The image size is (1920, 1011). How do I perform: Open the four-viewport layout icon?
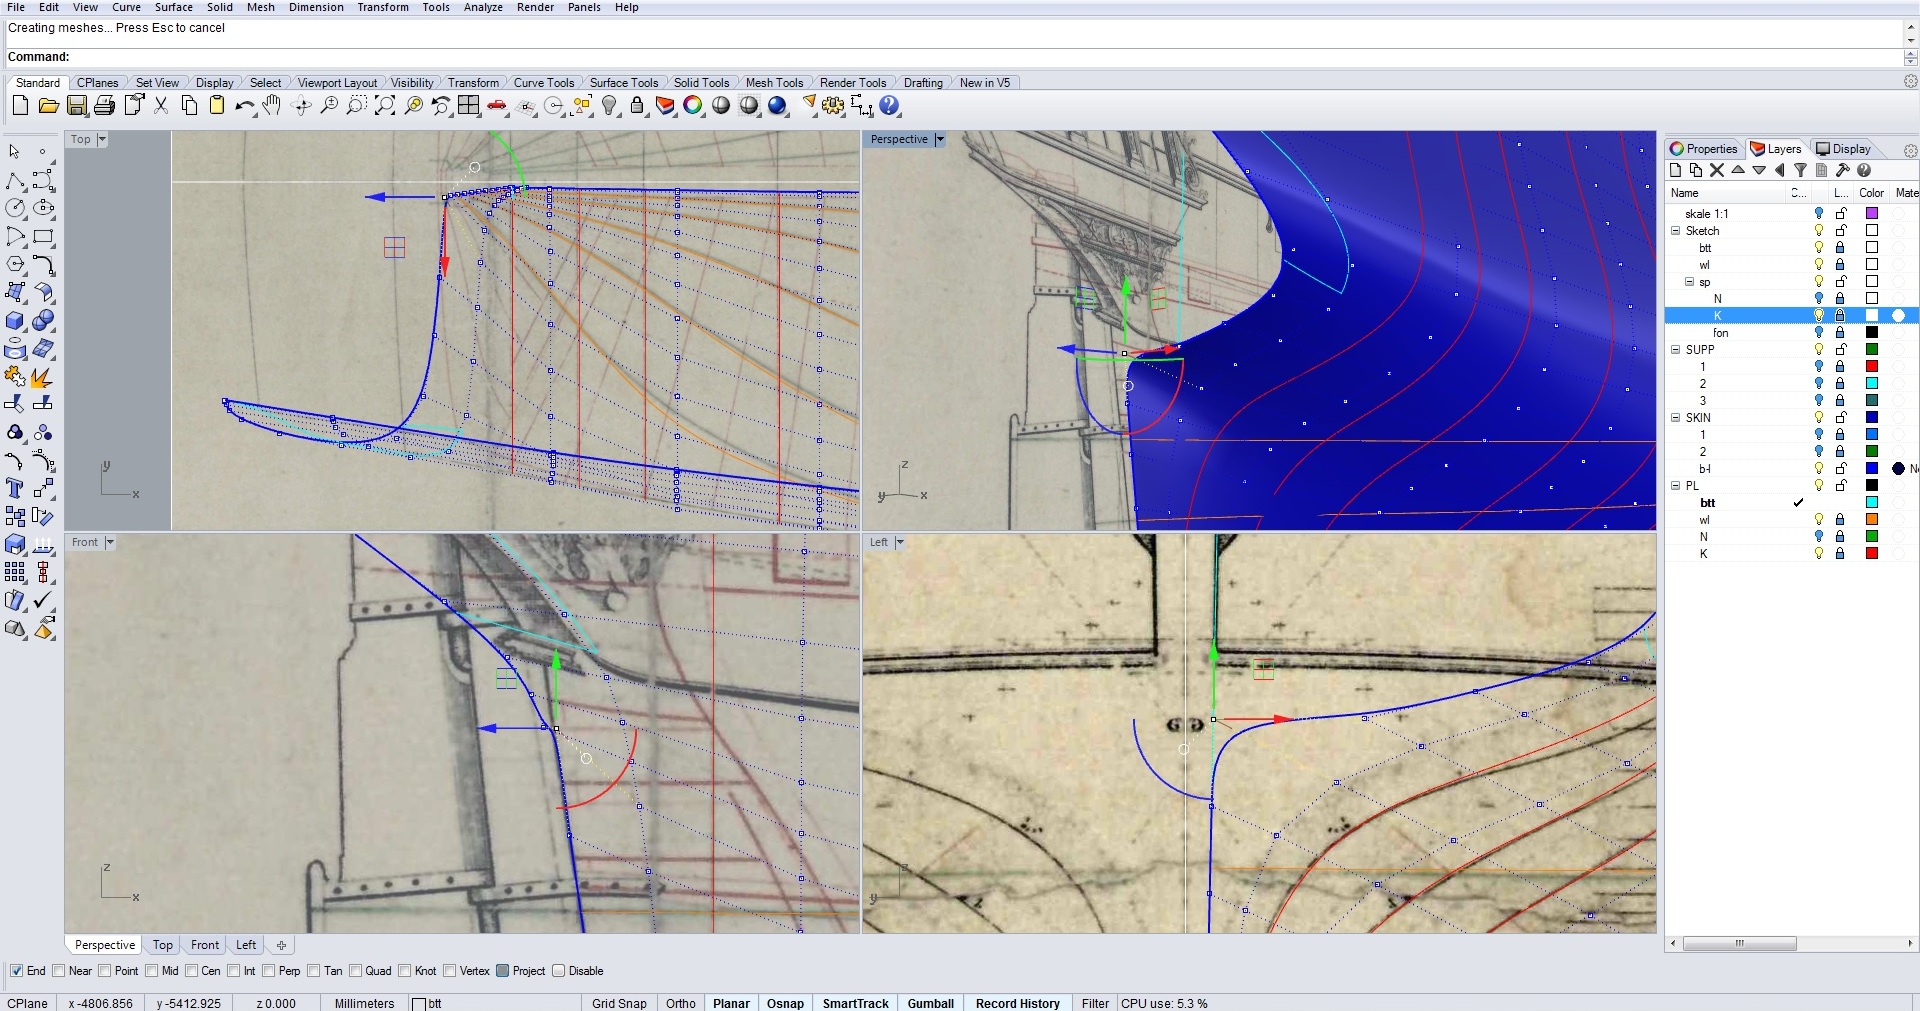pyautogui.click(x=469, y=106)
